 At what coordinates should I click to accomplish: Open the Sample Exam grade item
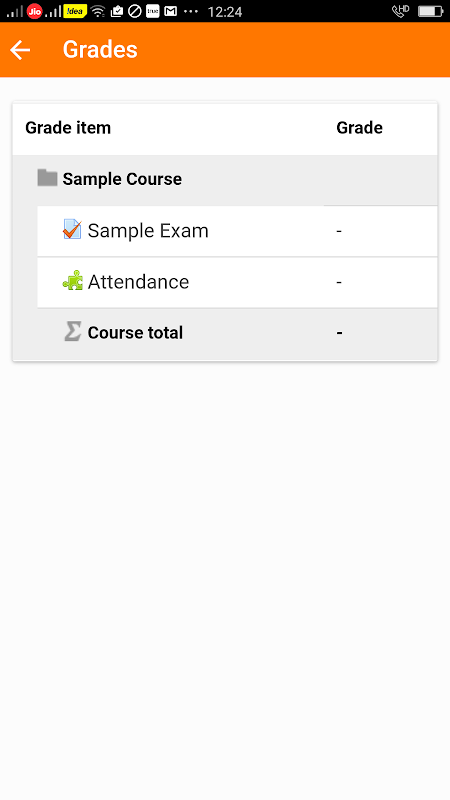[237, 231]
